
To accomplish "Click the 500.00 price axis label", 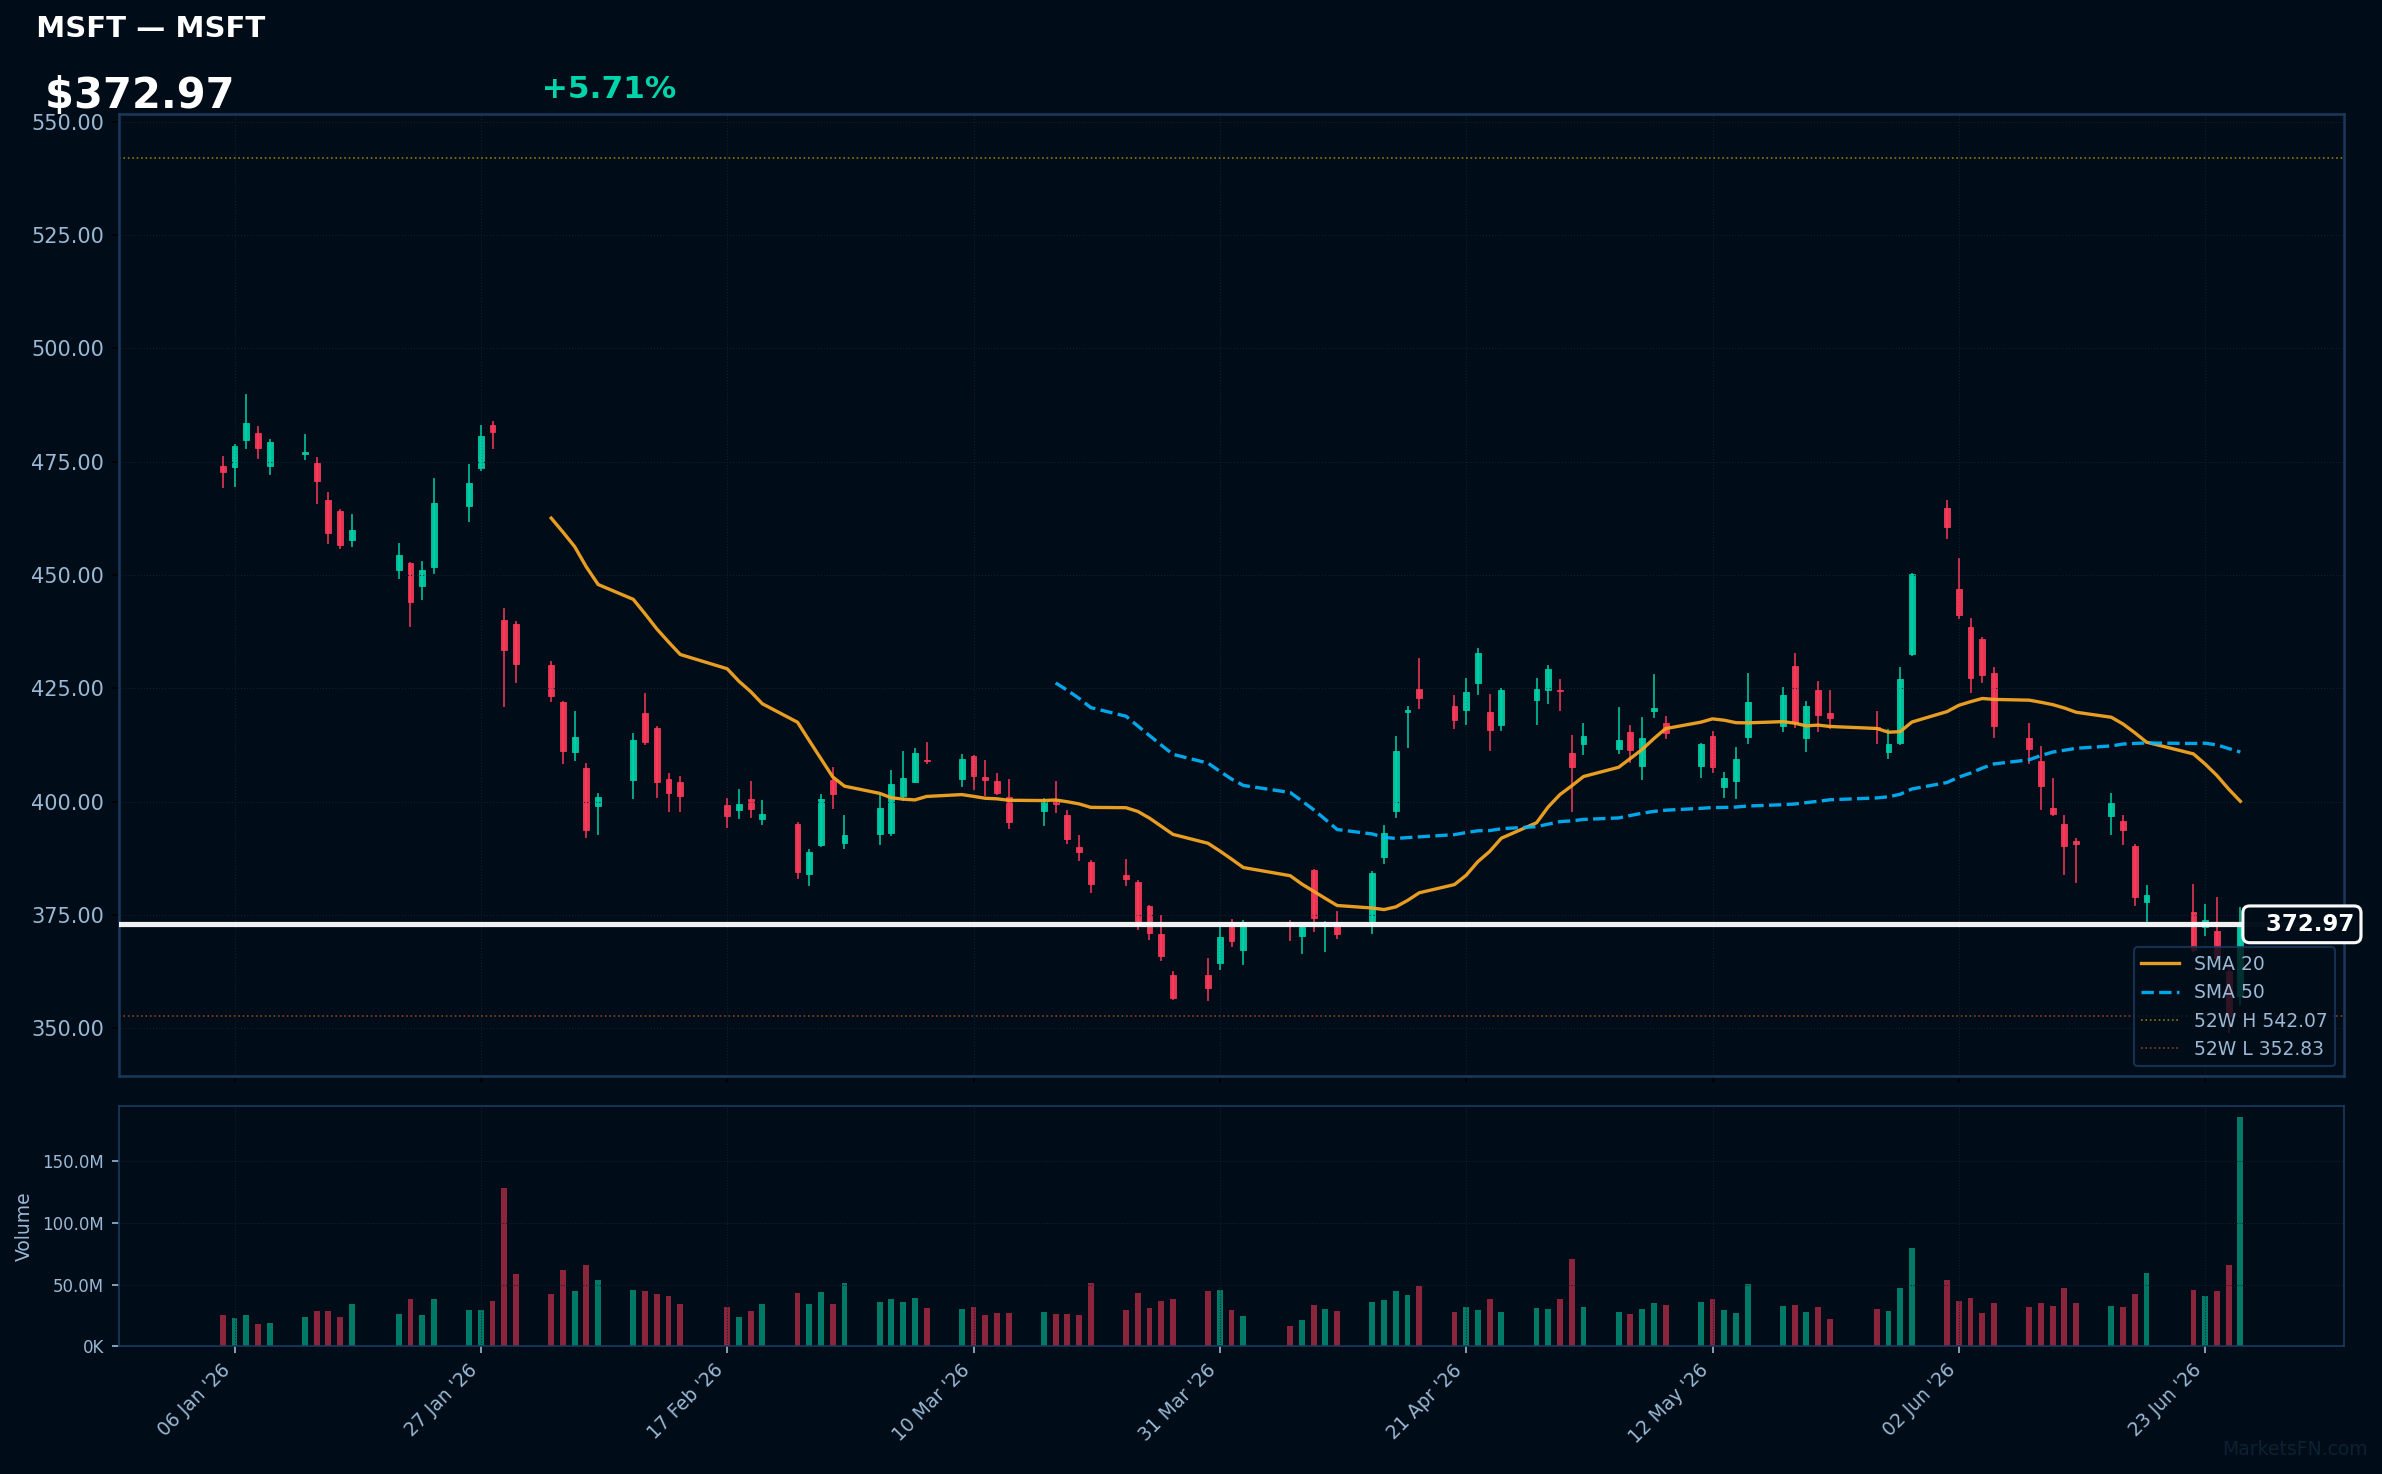I will (68, 349).
